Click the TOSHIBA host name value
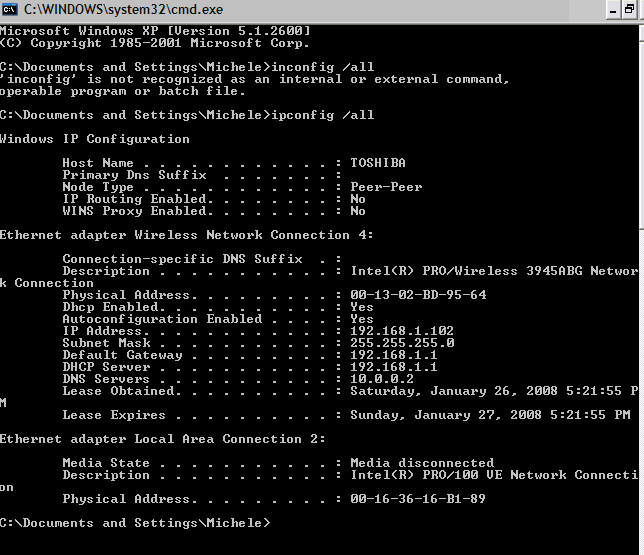This screenshot has width=644, height=555. 378,163
